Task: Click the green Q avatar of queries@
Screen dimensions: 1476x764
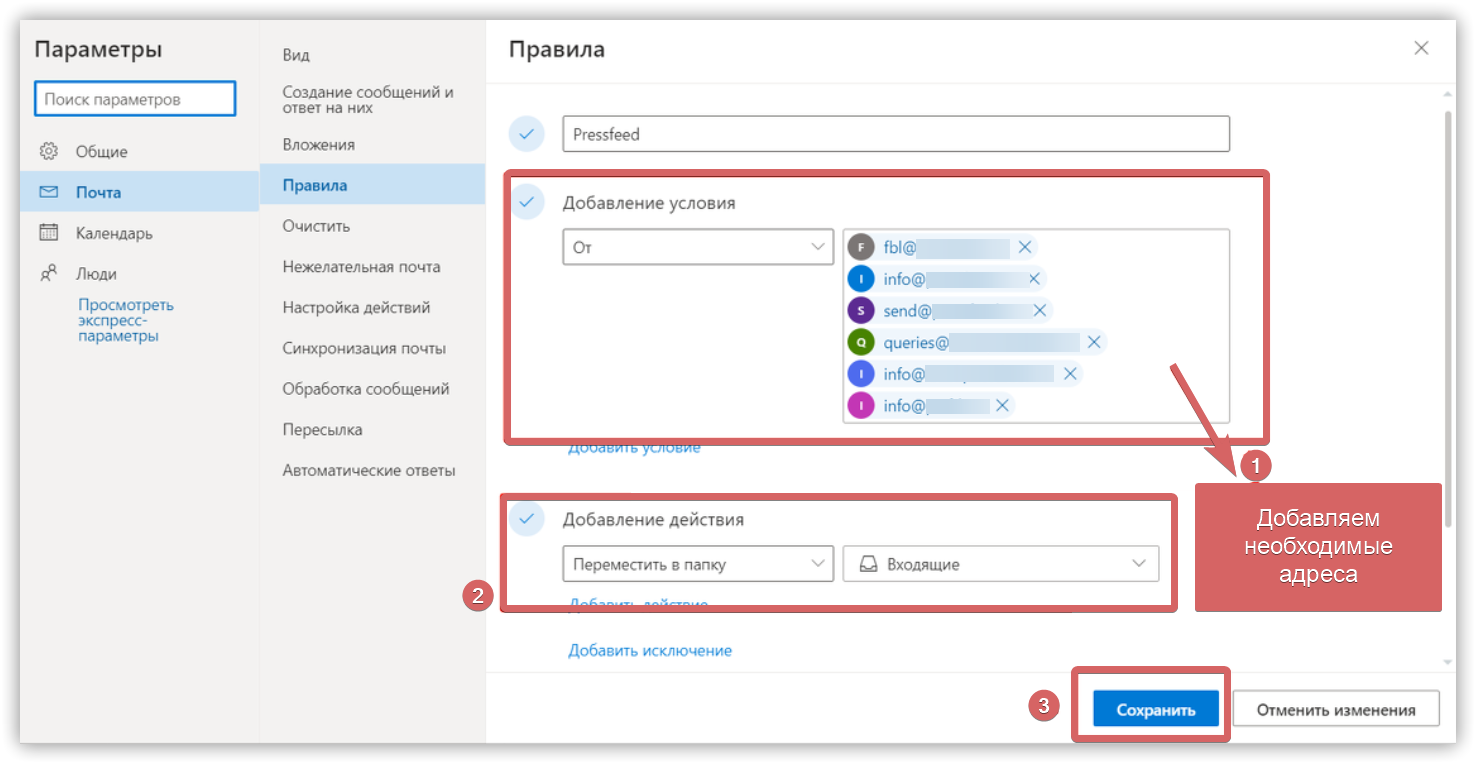Action: 861,343
